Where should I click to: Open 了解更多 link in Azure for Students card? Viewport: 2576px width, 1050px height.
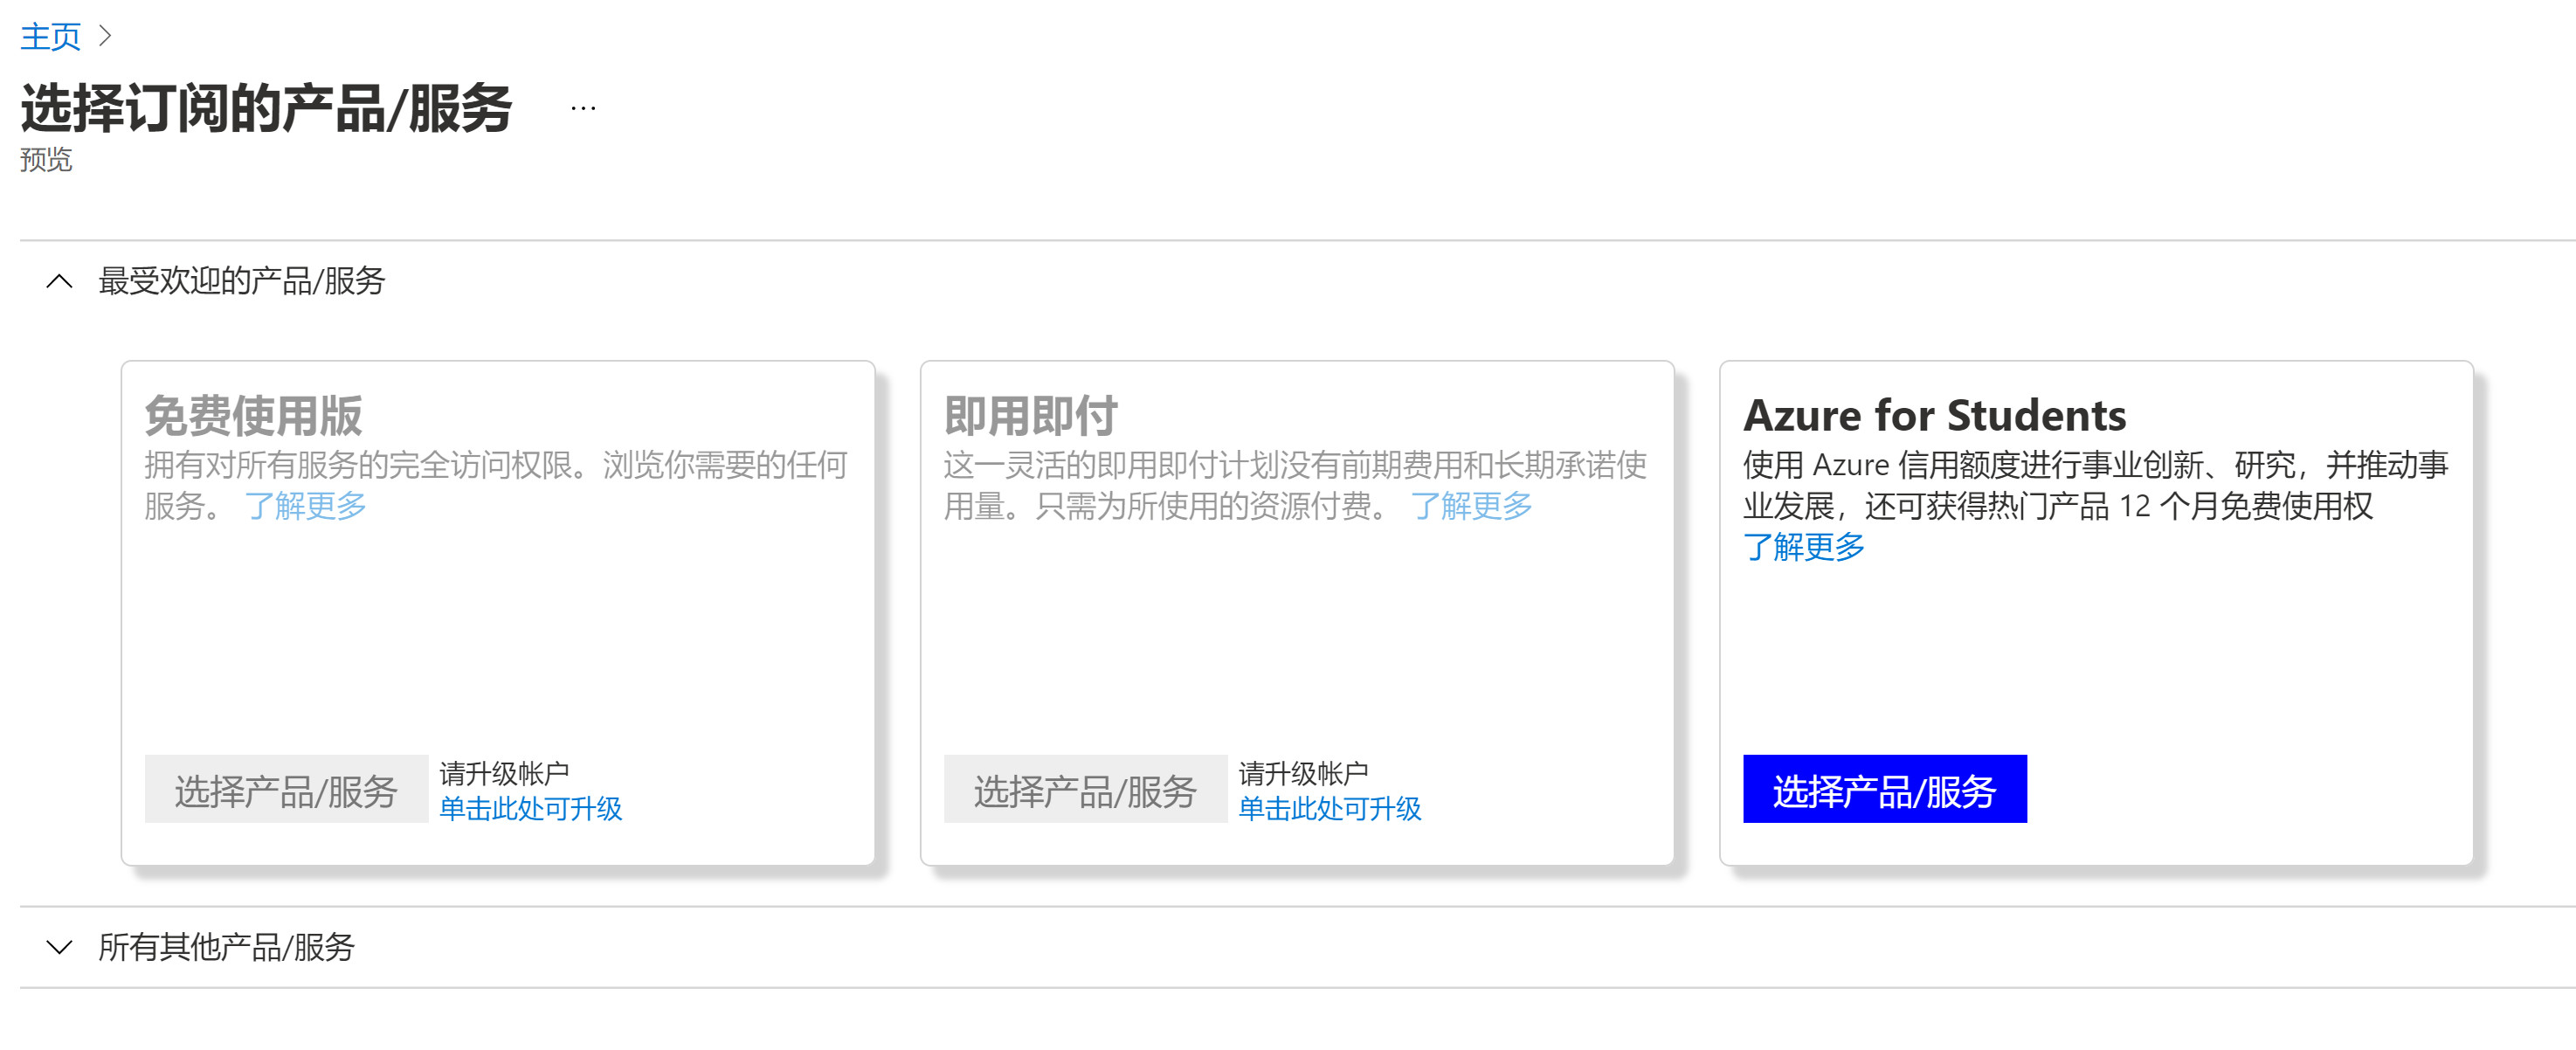point(1803,547)
